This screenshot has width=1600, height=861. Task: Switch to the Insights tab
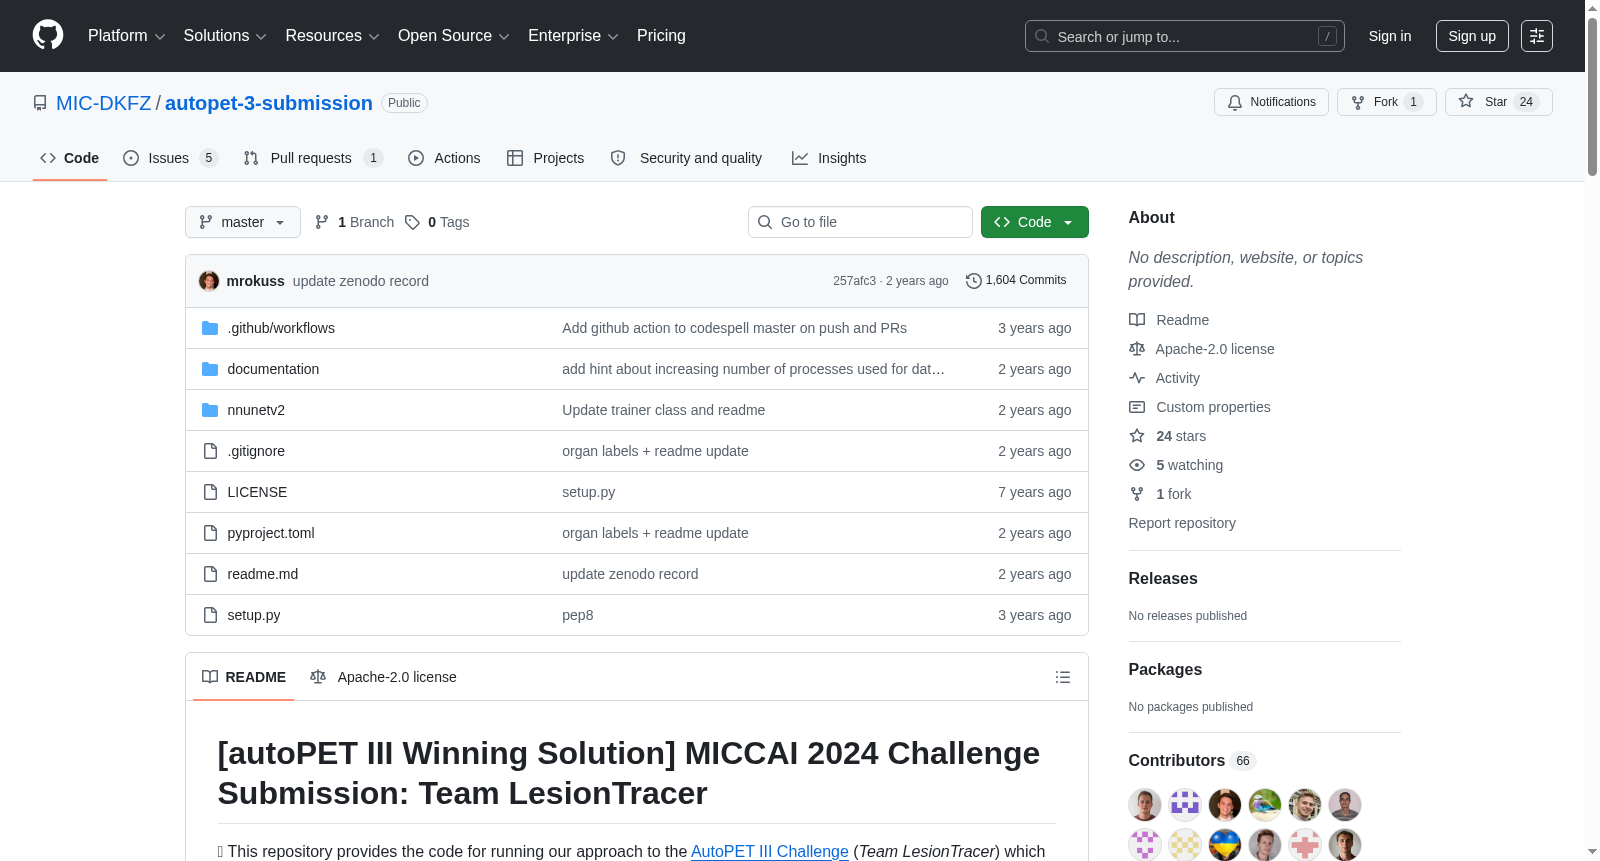(829, 158)
